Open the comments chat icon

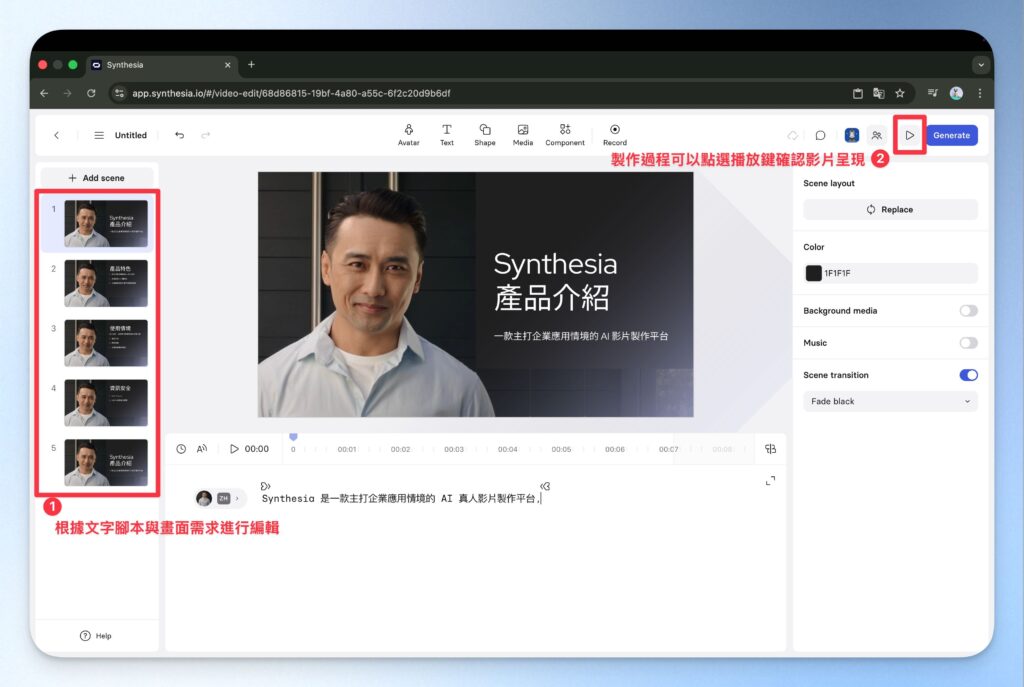click(x=821, y=134)
